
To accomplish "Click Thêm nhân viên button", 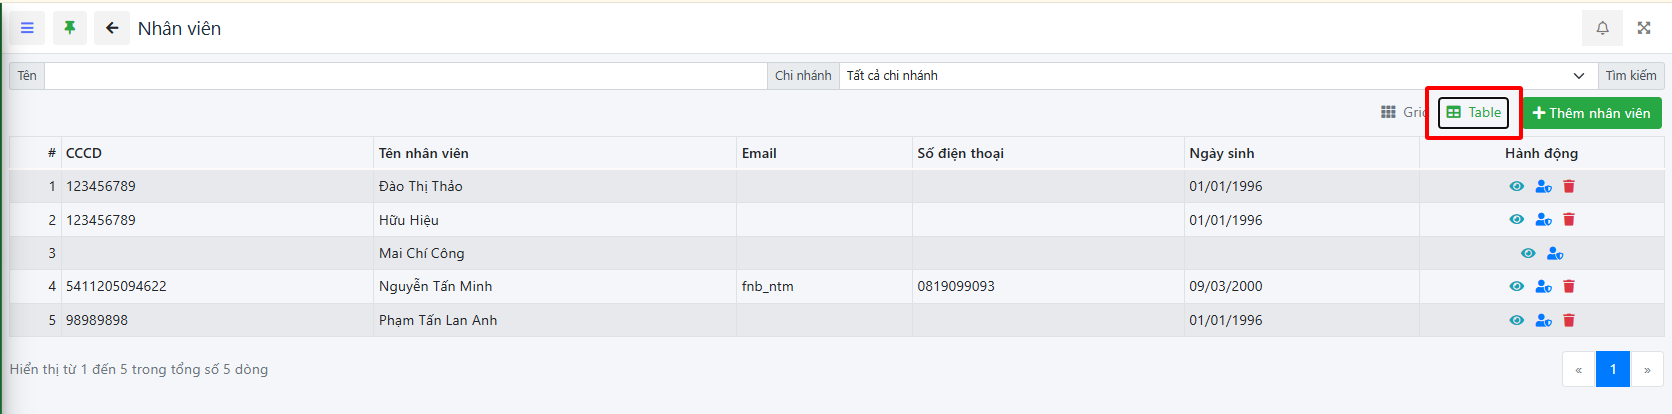I will pyautogui.click(x=1591, y=113).
